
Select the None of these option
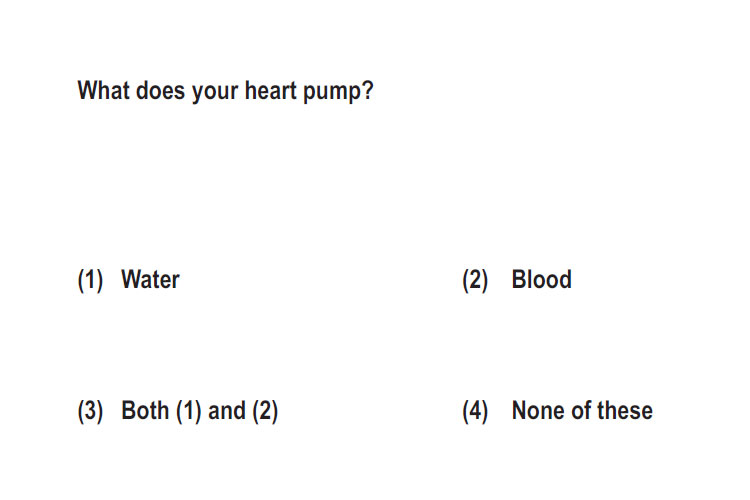582,411
